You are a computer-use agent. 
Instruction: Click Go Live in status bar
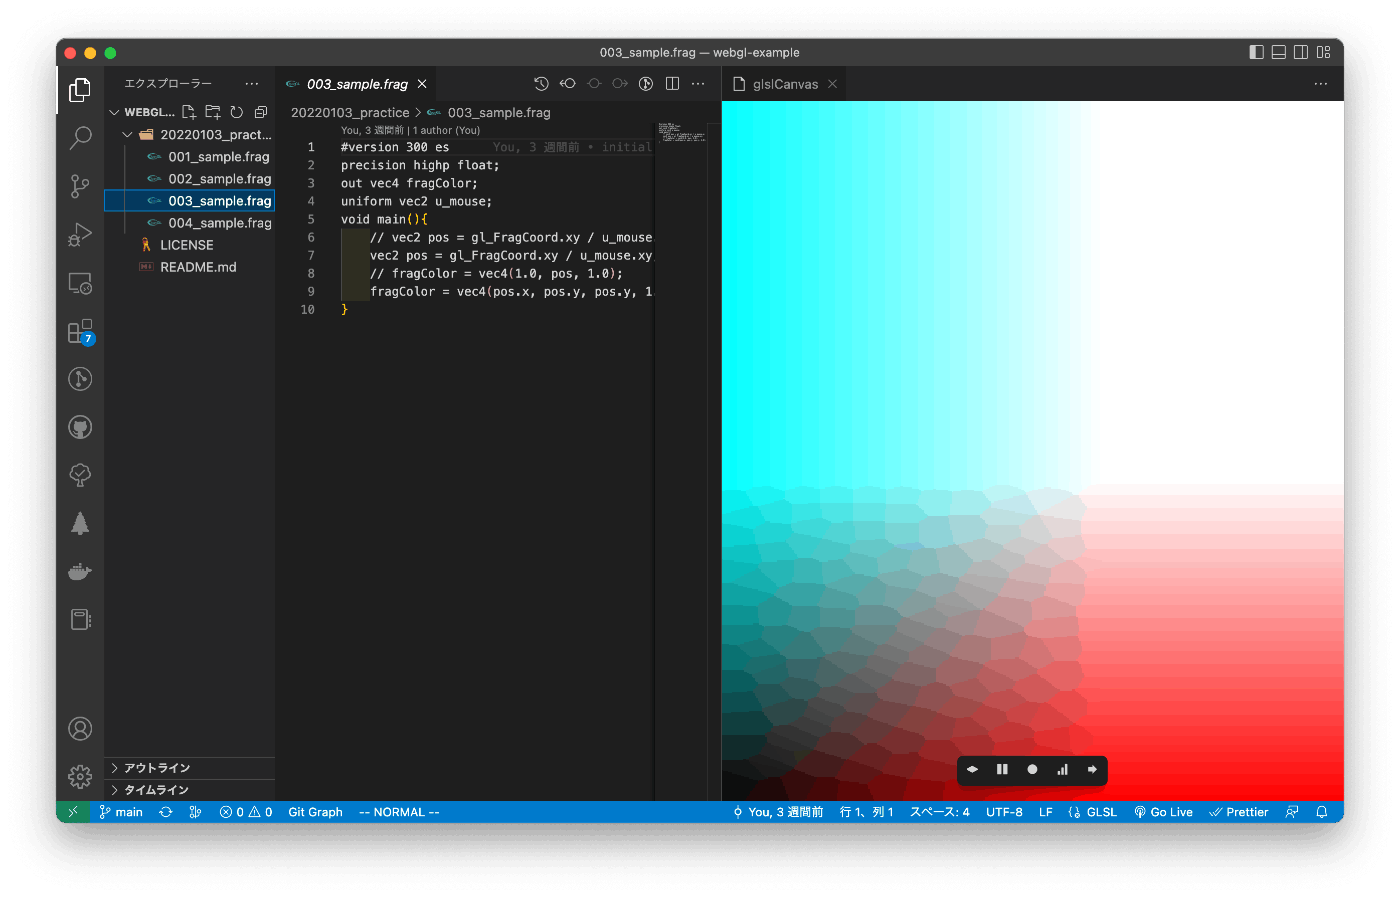click(1163, 812)
